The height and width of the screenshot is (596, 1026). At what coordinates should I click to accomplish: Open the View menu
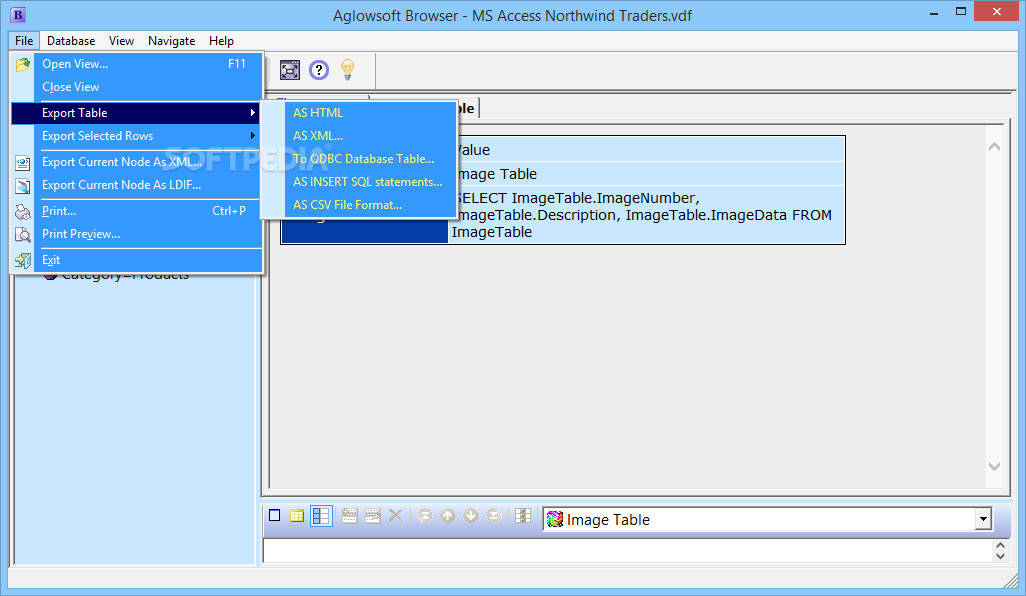click(x=121, y=41)
